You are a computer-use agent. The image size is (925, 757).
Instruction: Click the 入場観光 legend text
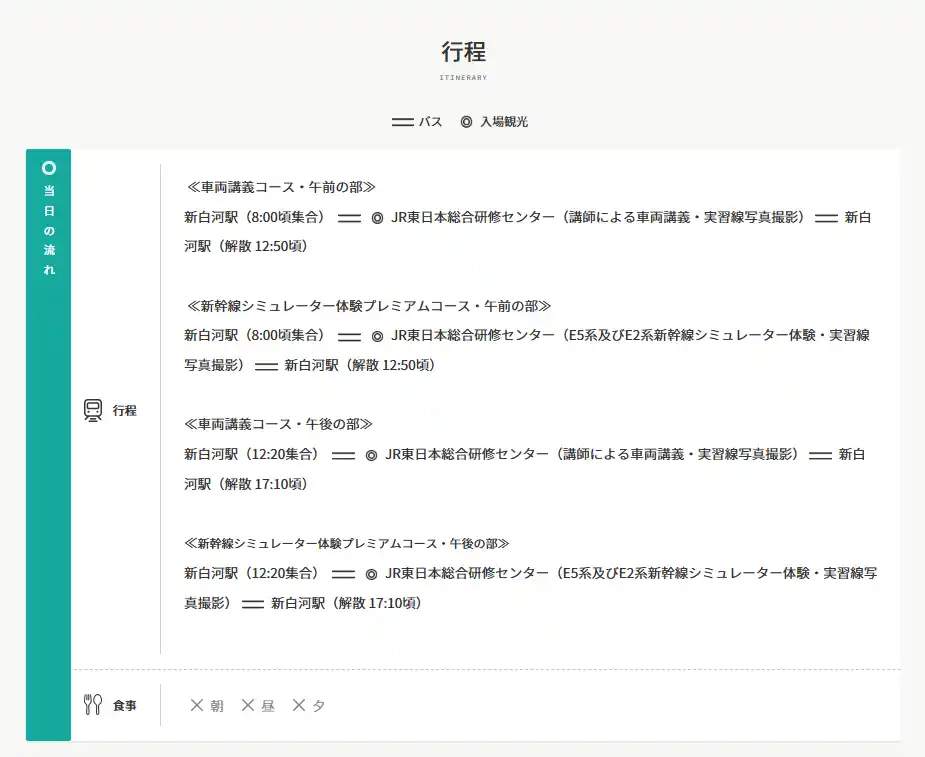tap(504, 122)
